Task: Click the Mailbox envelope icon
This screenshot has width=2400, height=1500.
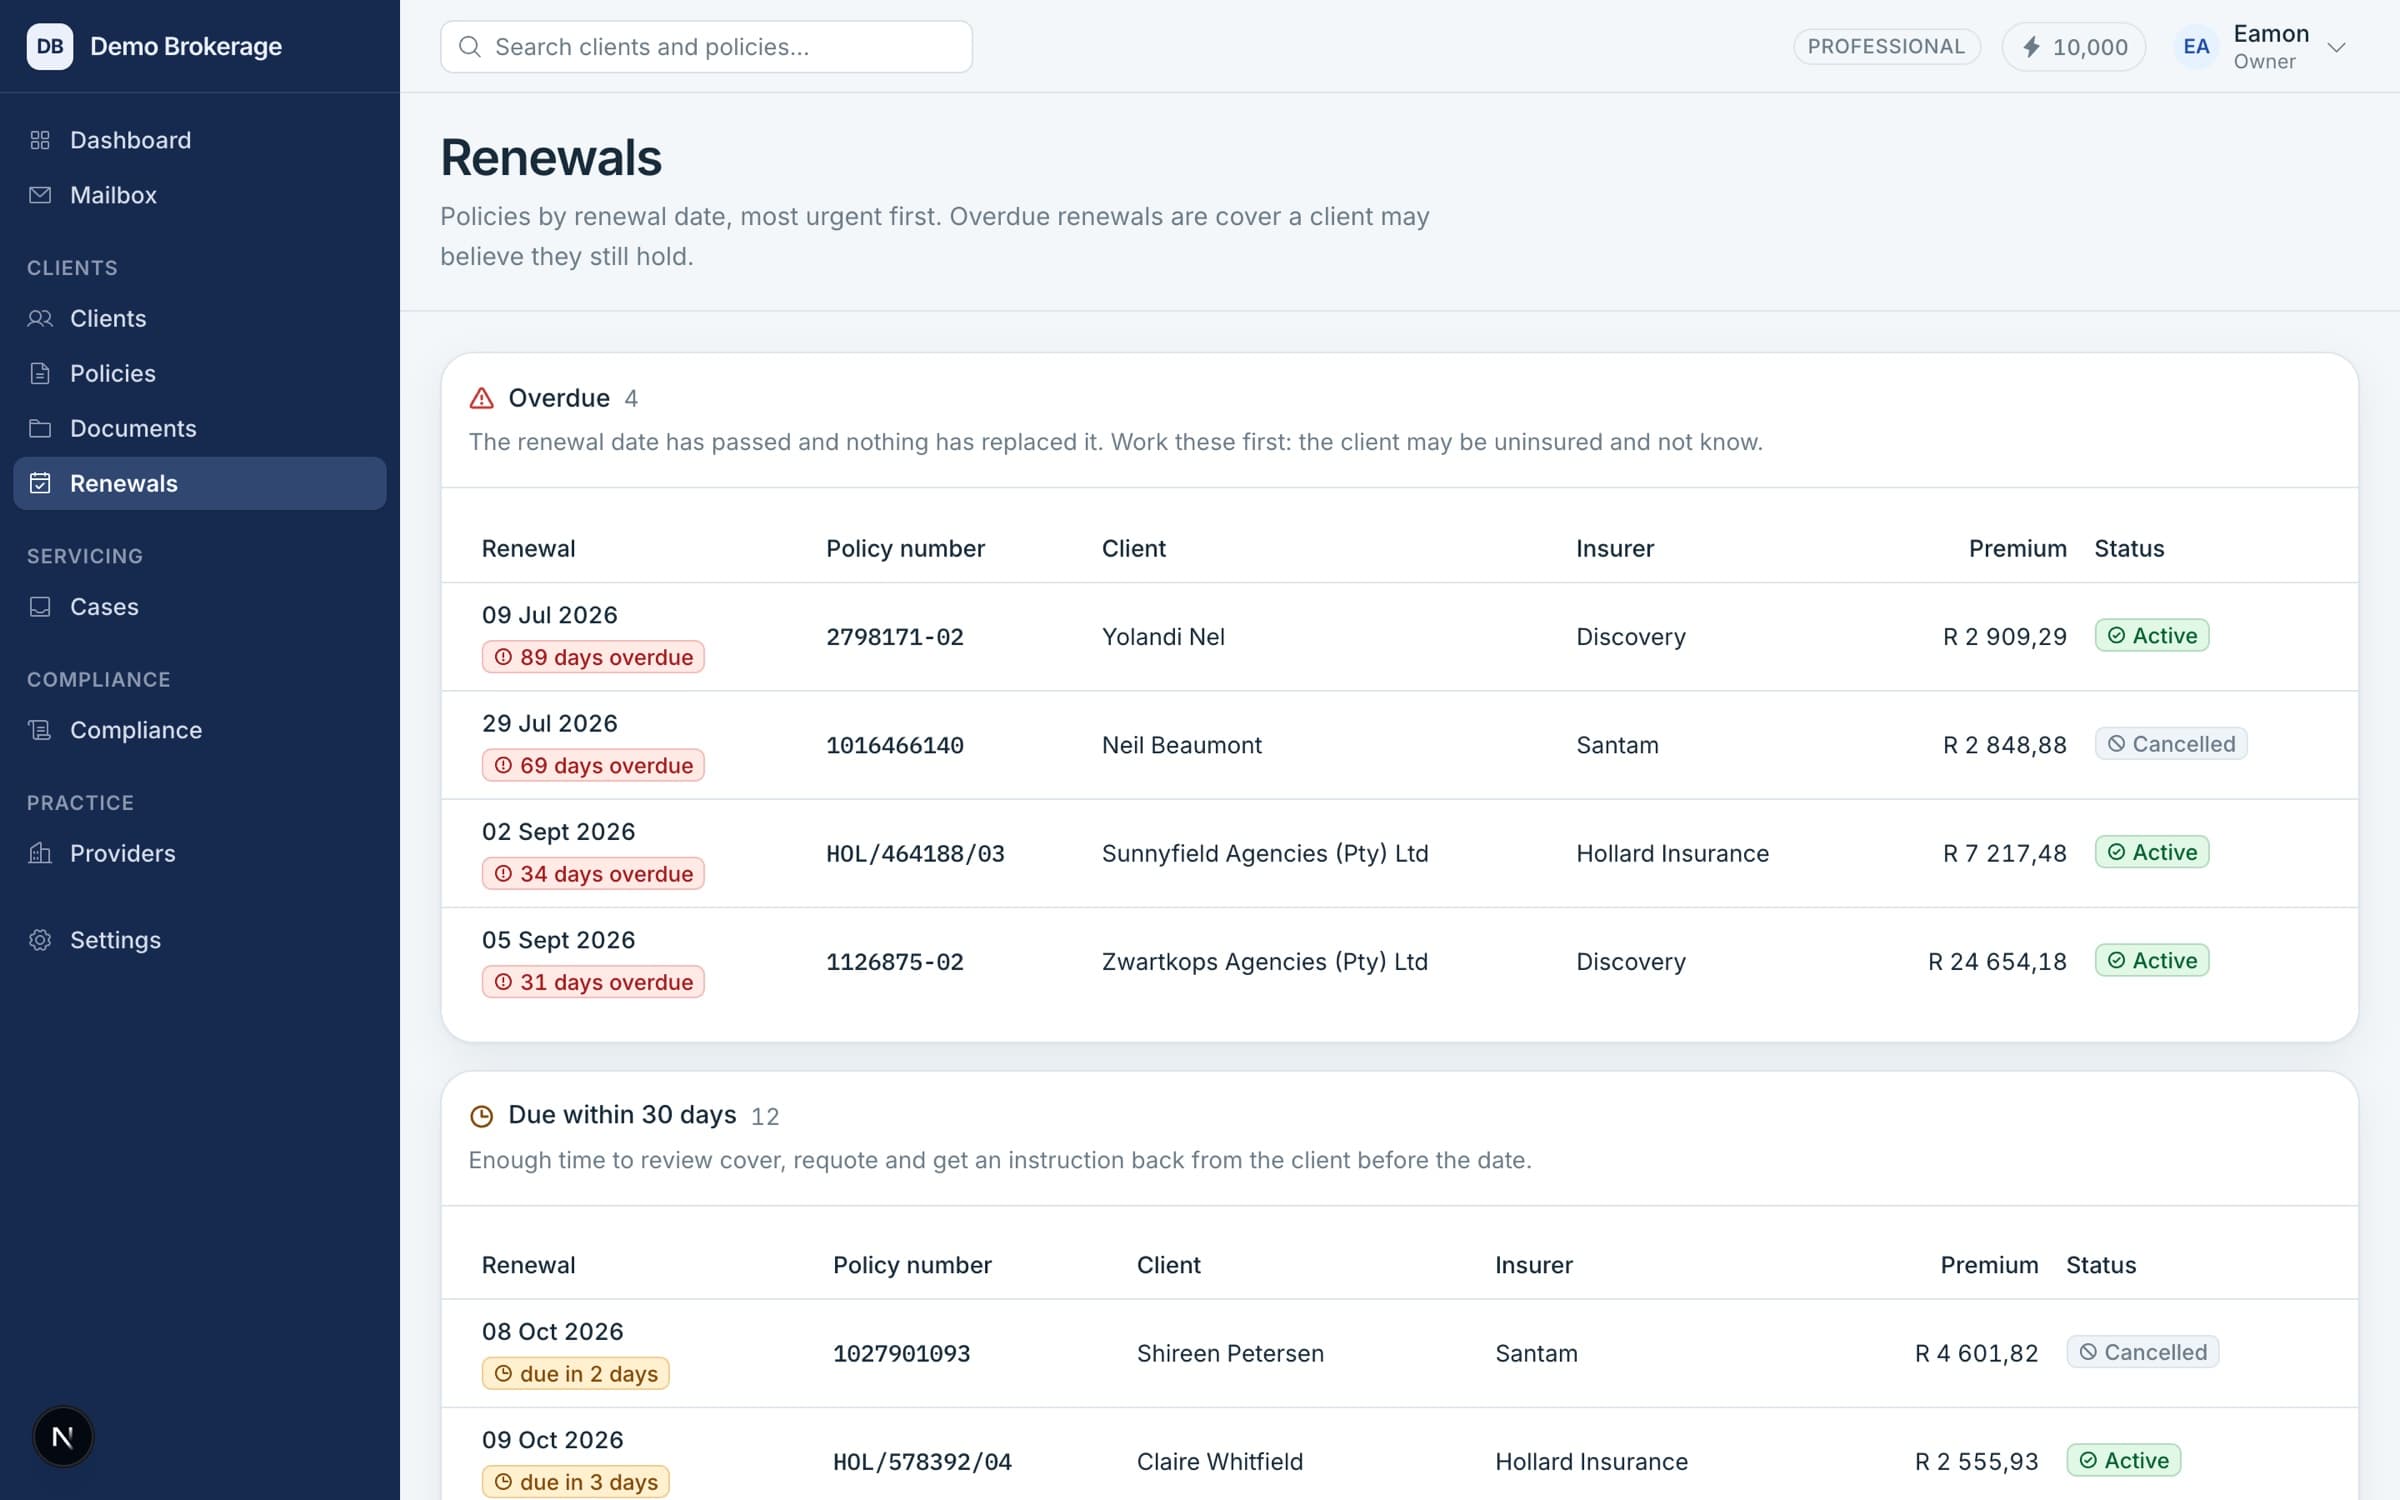Action: 40,195
